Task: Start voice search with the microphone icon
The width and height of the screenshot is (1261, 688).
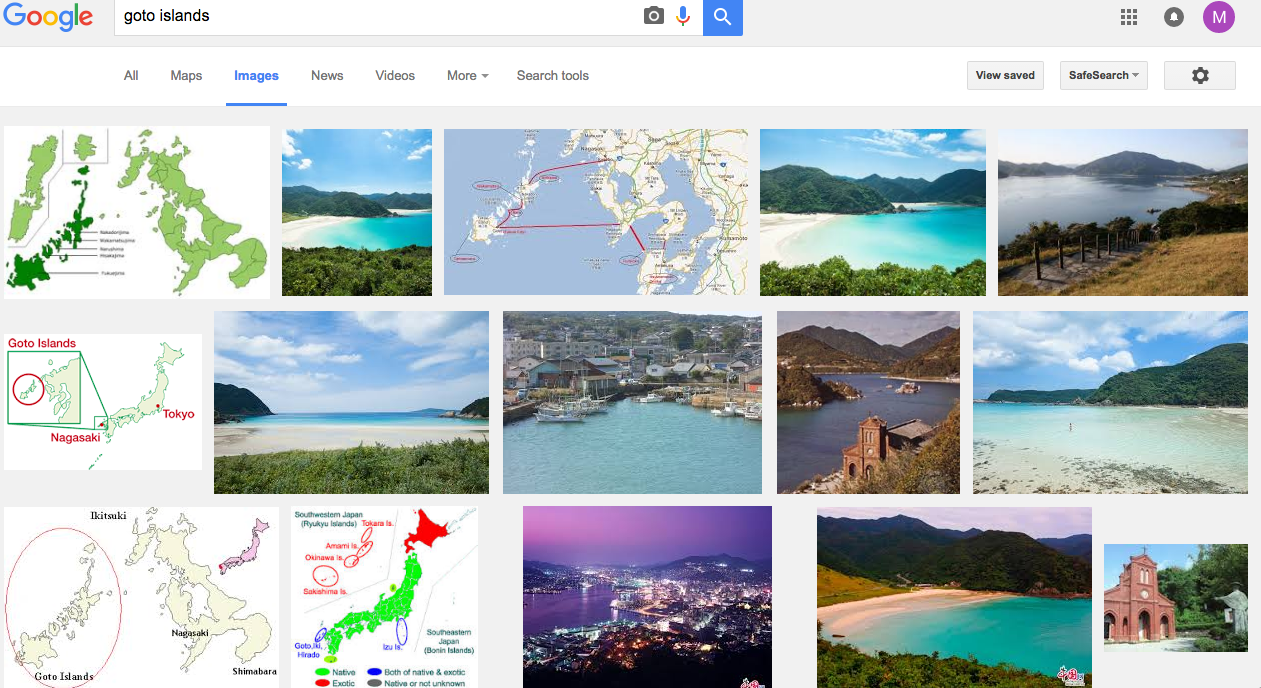Action: click(x=683, y=16)
